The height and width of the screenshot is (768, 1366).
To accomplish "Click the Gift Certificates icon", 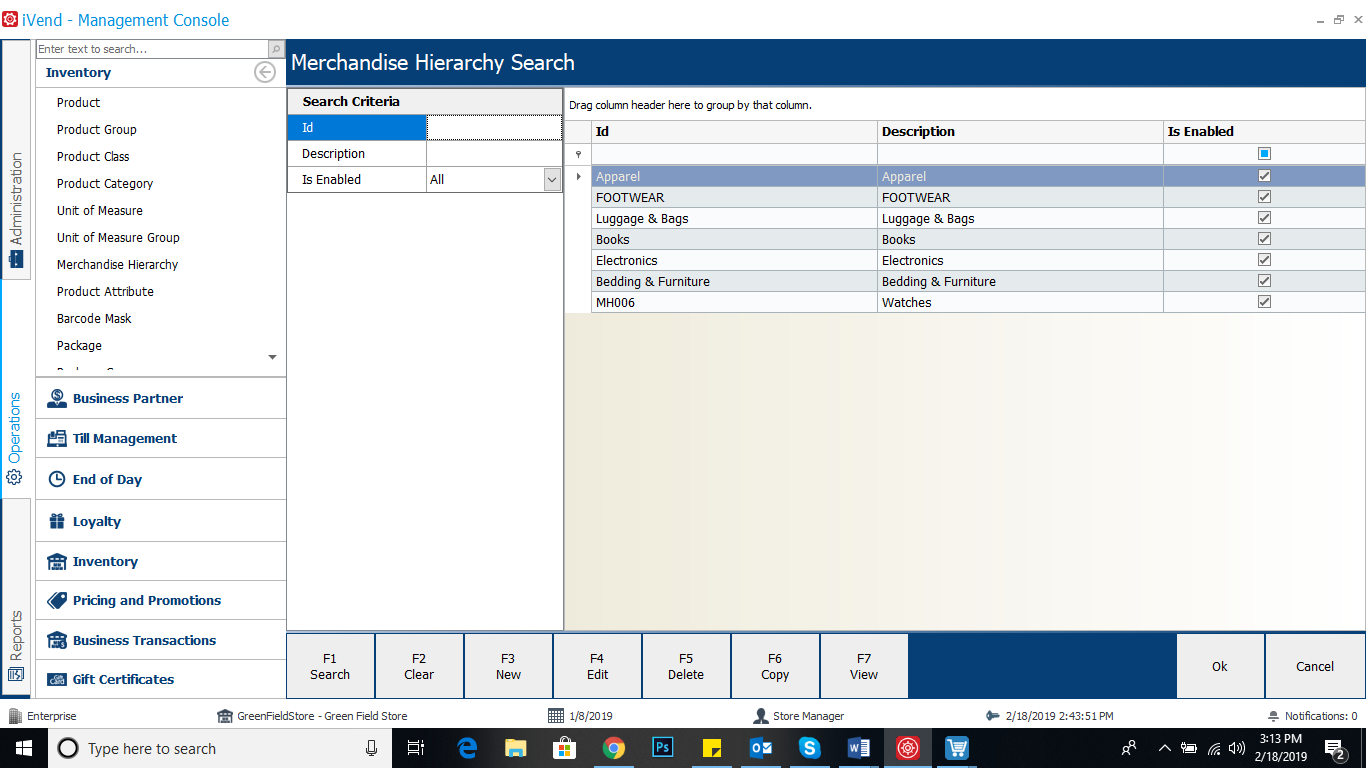I will pos(57,679).
